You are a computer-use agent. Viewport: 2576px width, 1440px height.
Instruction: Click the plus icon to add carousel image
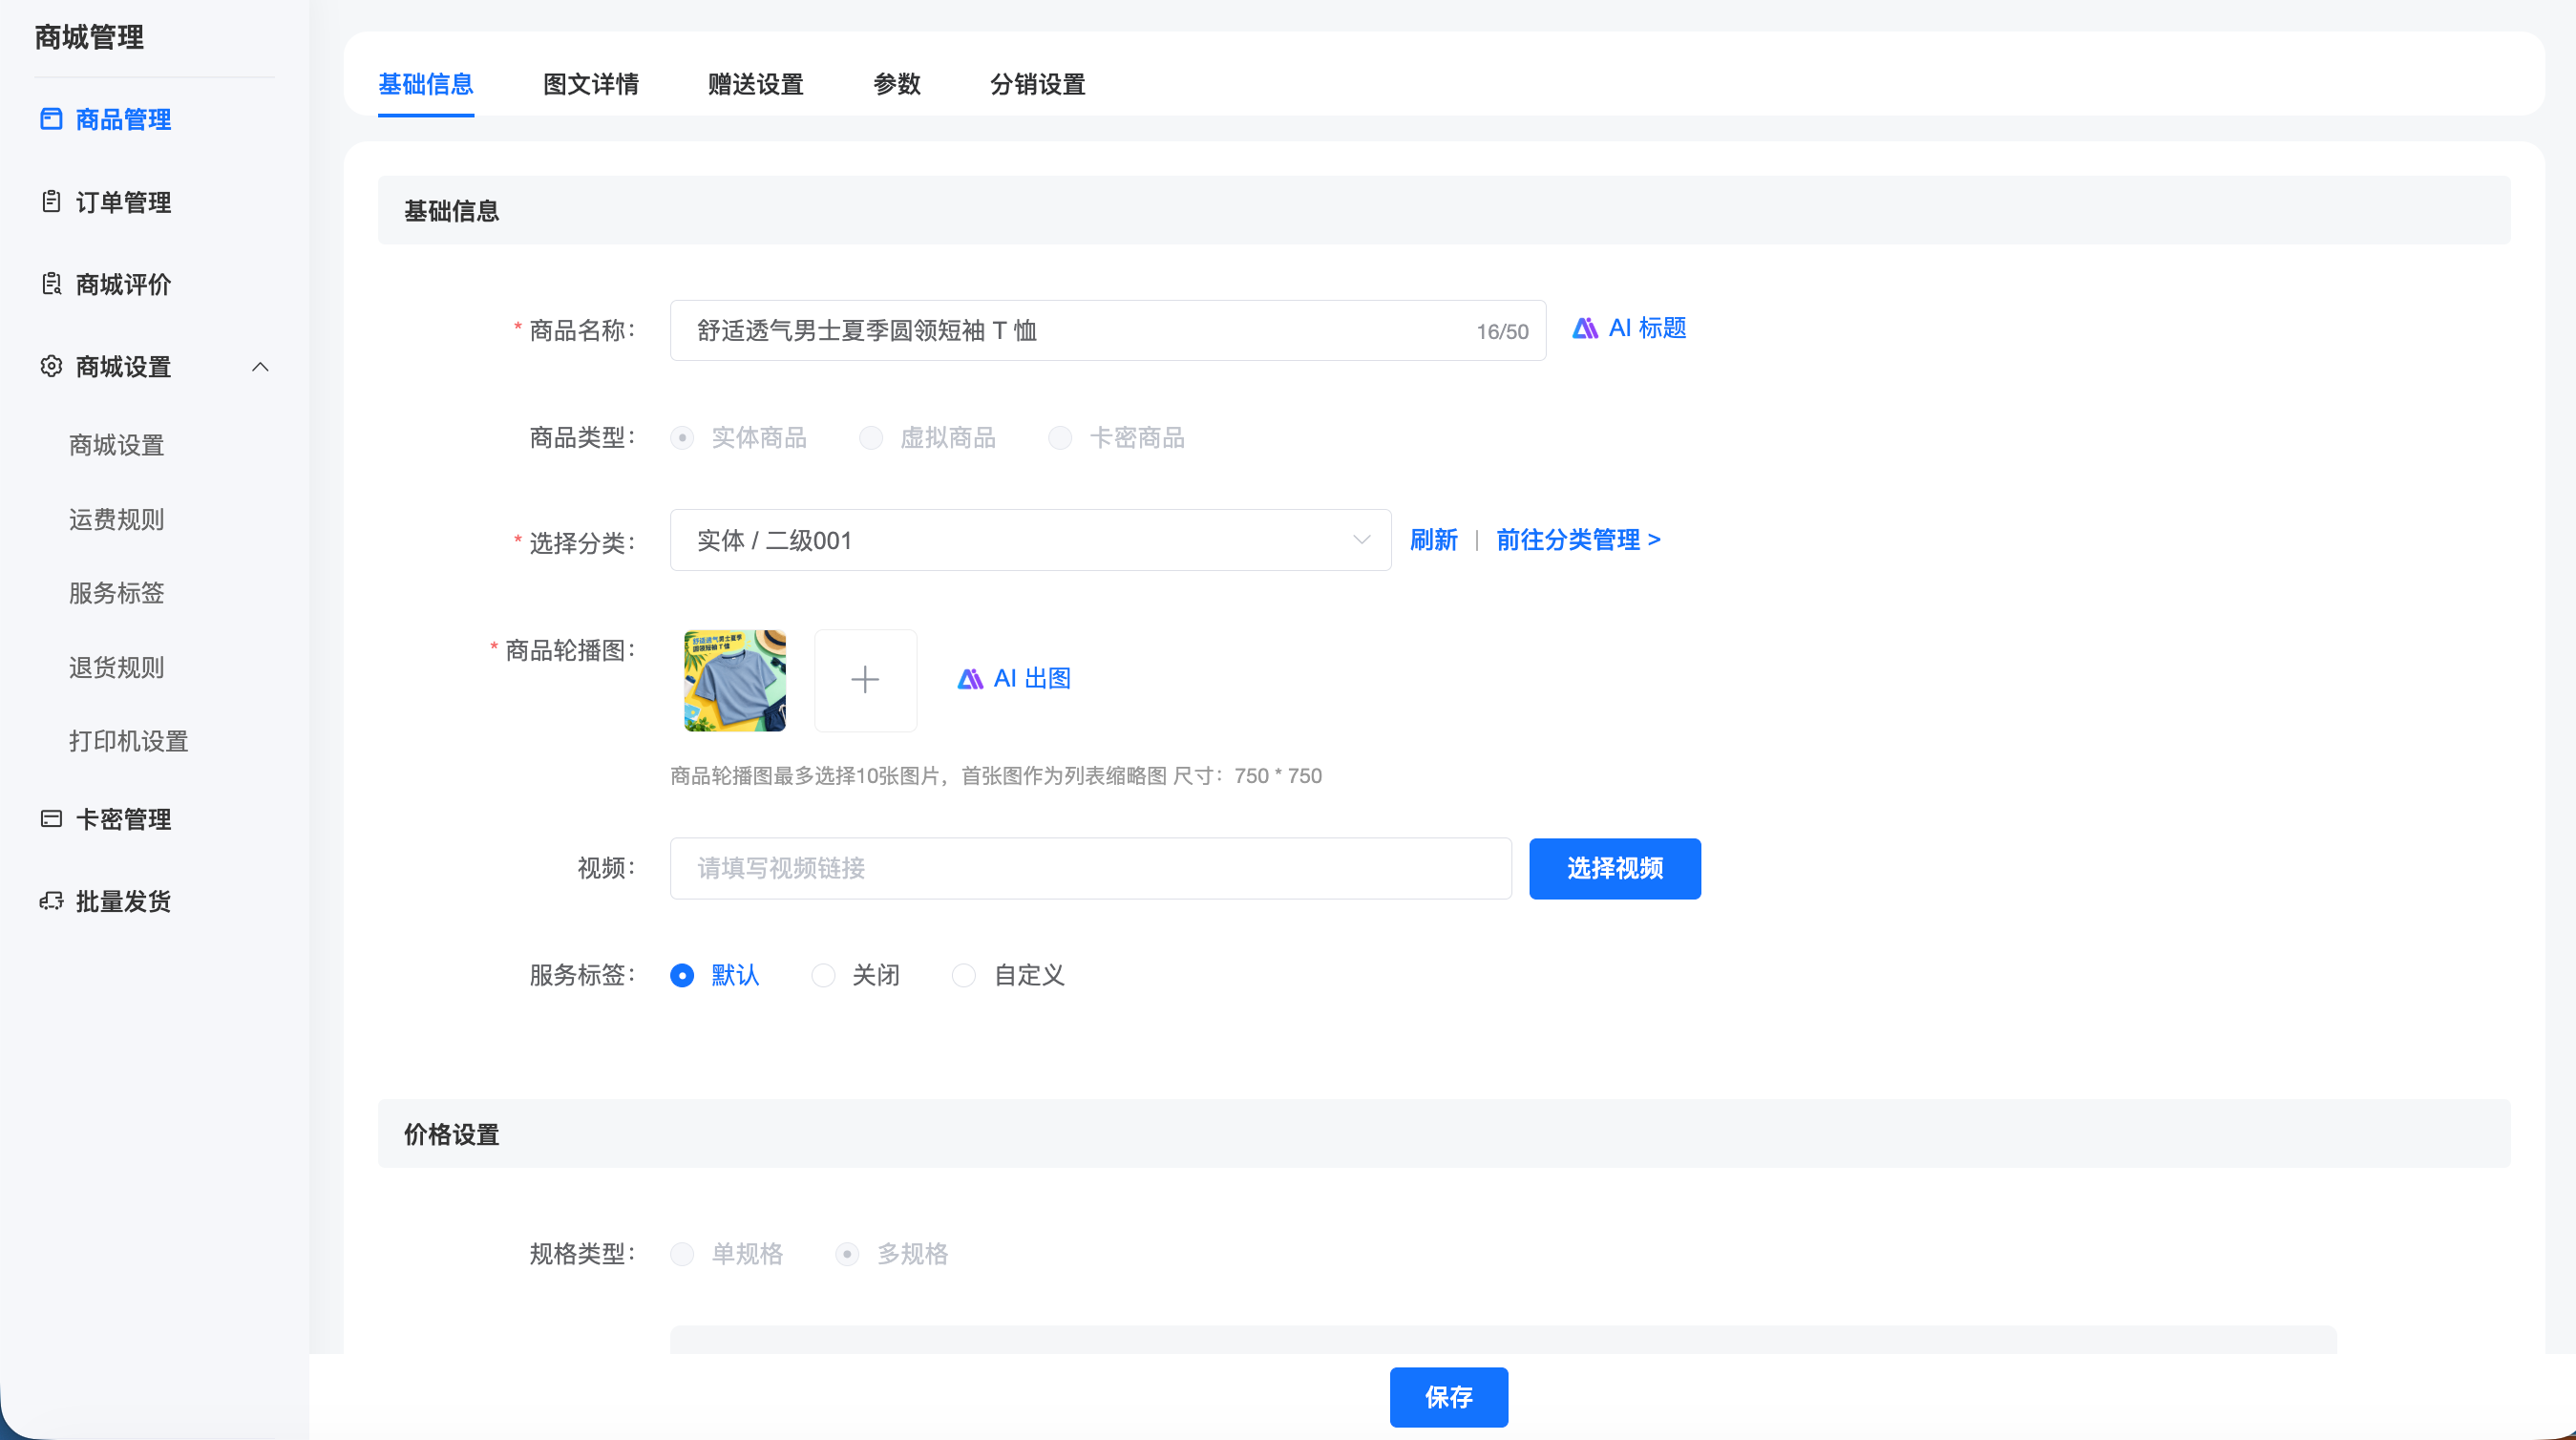(865, 680)
